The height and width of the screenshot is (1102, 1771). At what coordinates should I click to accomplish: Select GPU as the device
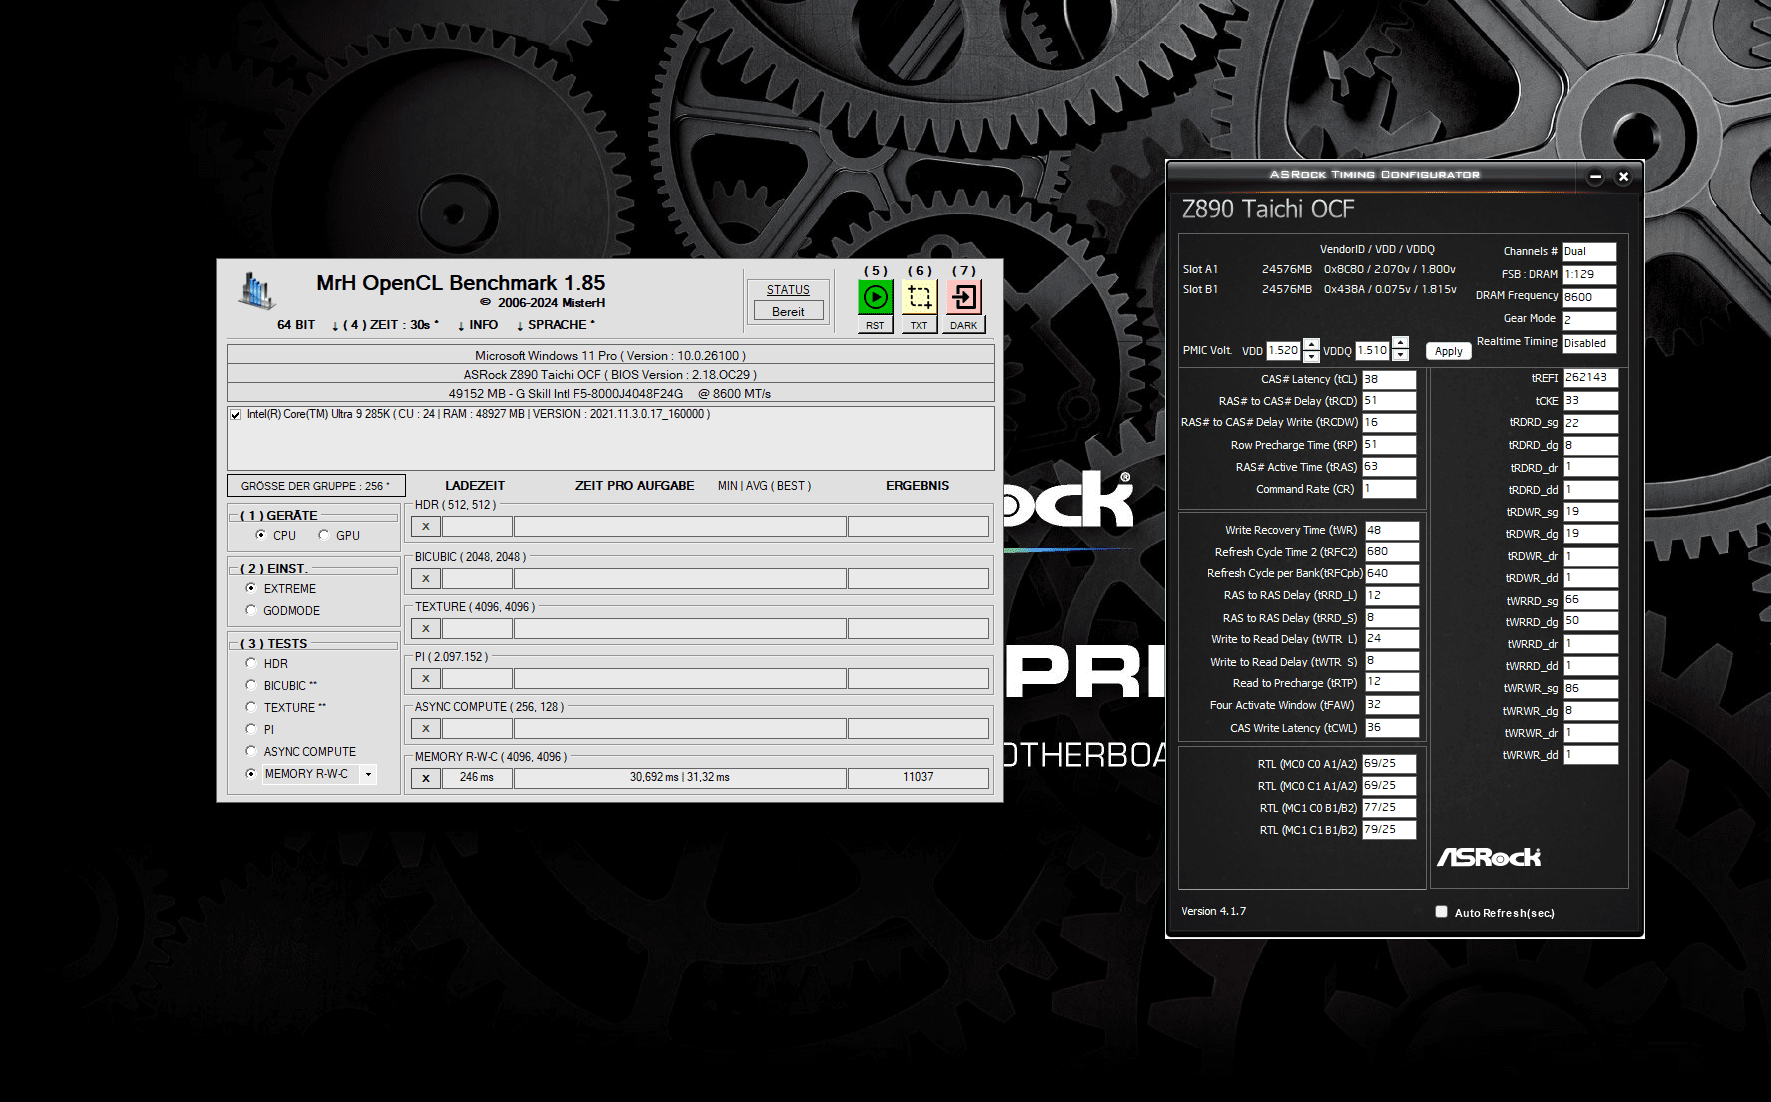pyautogui.click(x=324, y=535)
